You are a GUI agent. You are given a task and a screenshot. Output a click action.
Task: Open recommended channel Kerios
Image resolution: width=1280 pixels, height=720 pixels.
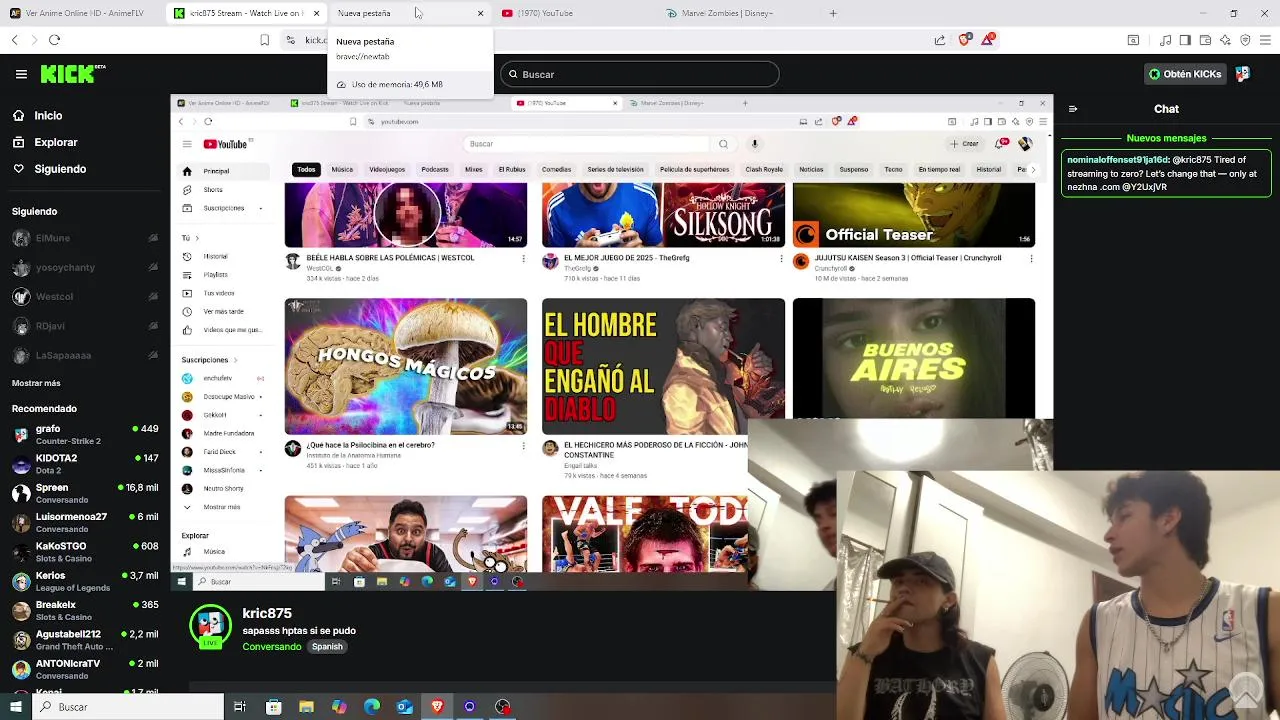coord(85,581)
